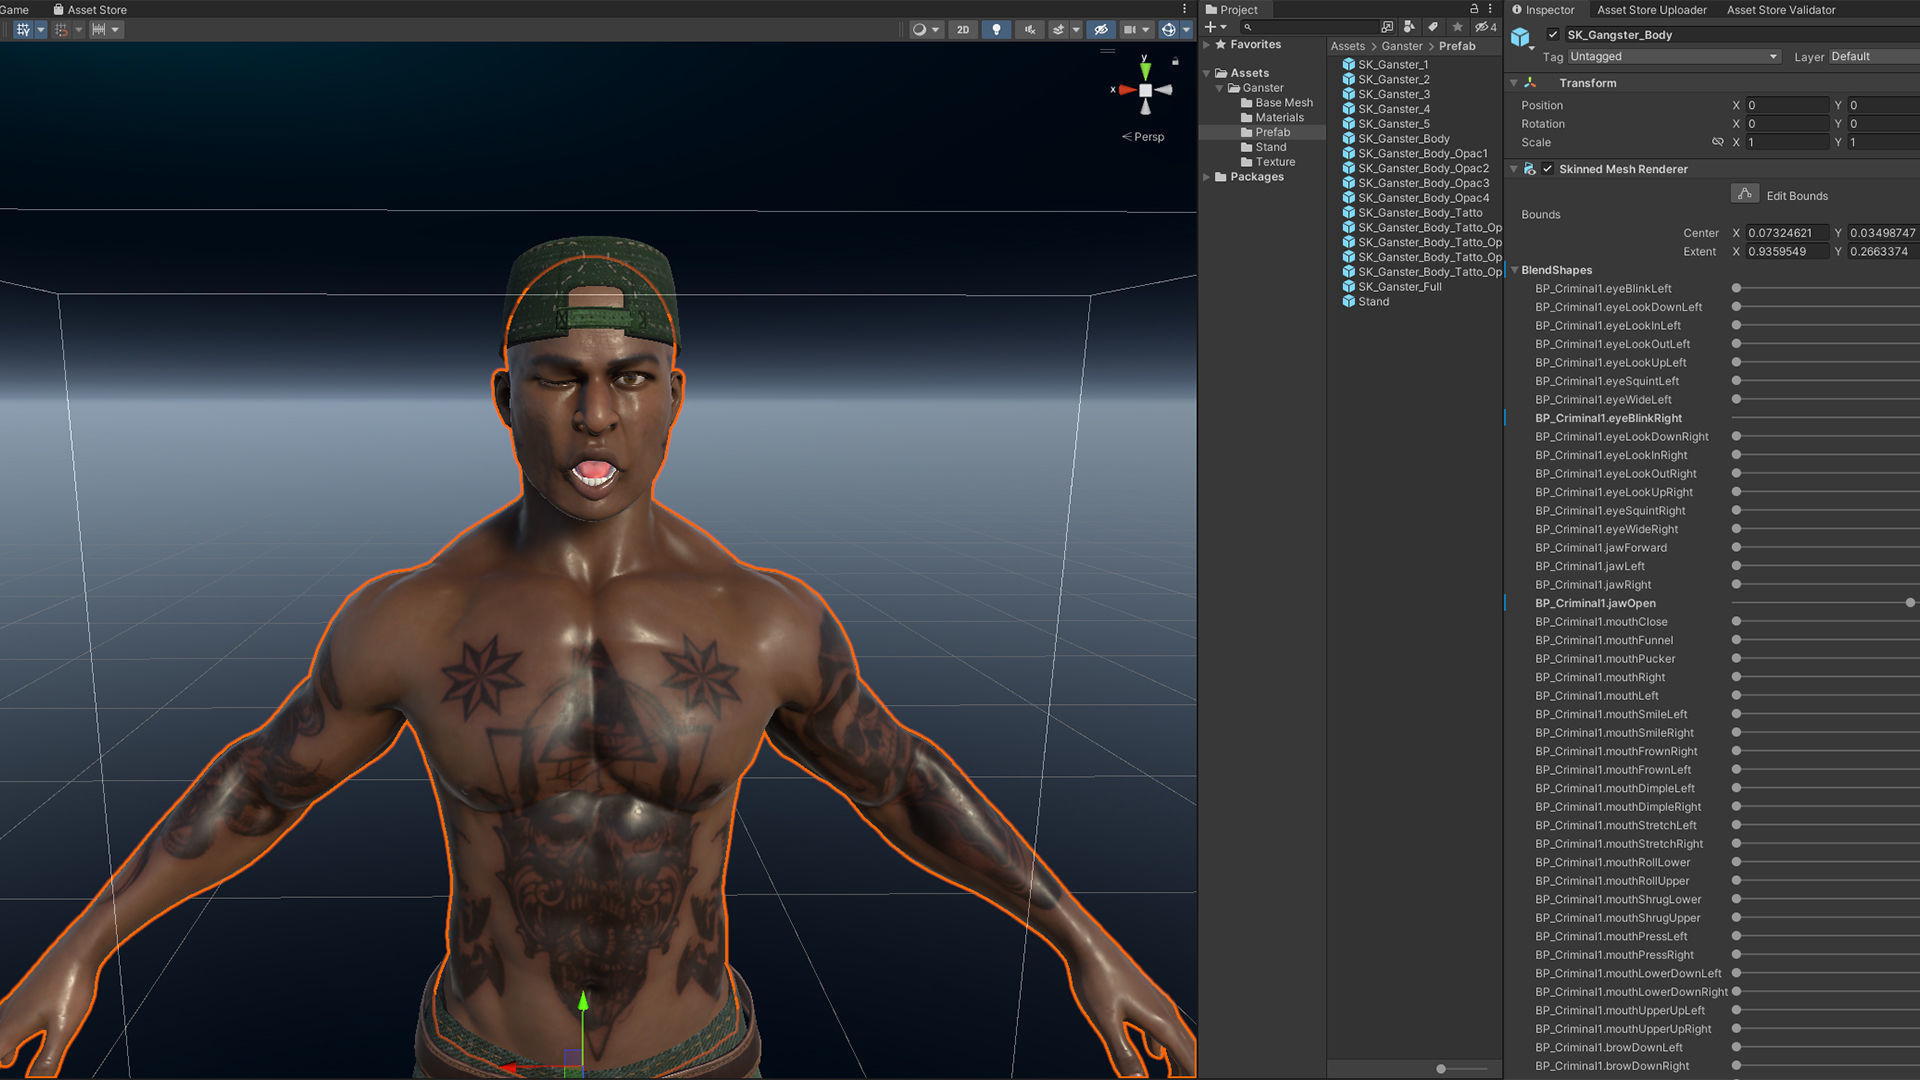Screen dimensions: 1920x1080
Task: Click favorites star icon in Project toolbar
Action: (x=1457, y=27)
